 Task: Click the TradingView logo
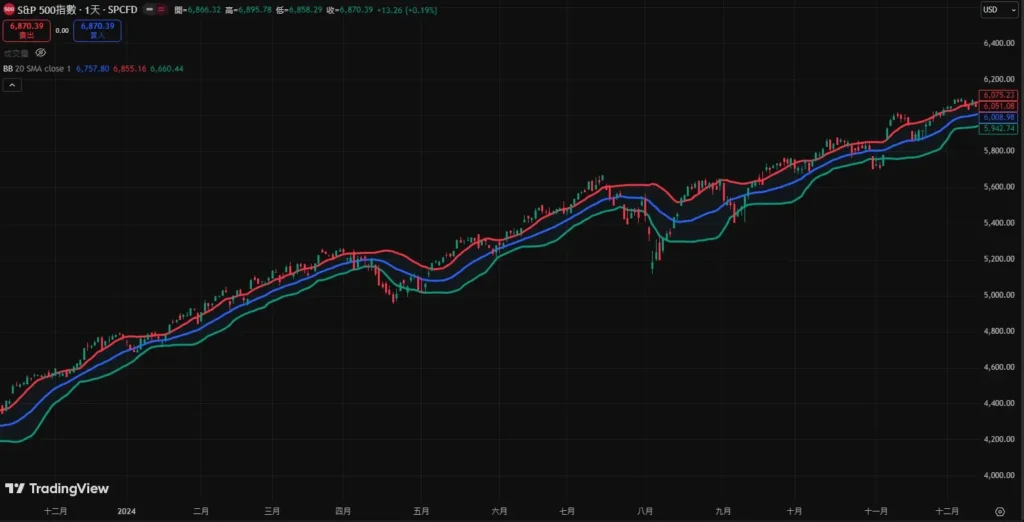[57, 489]
